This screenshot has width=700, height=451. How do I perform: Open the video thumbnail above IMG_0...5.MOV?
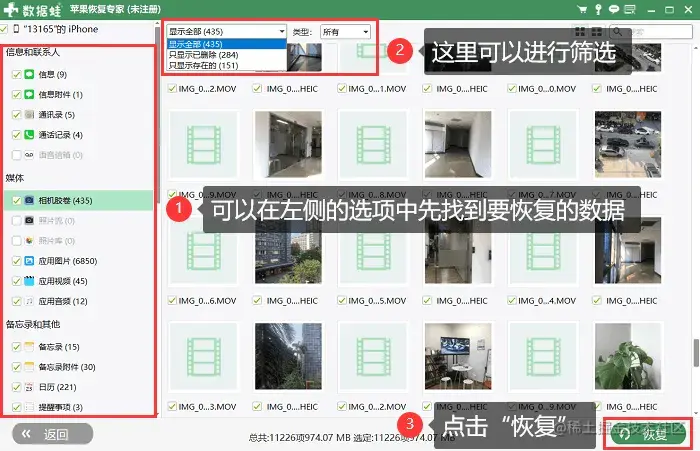coord(373,251)
